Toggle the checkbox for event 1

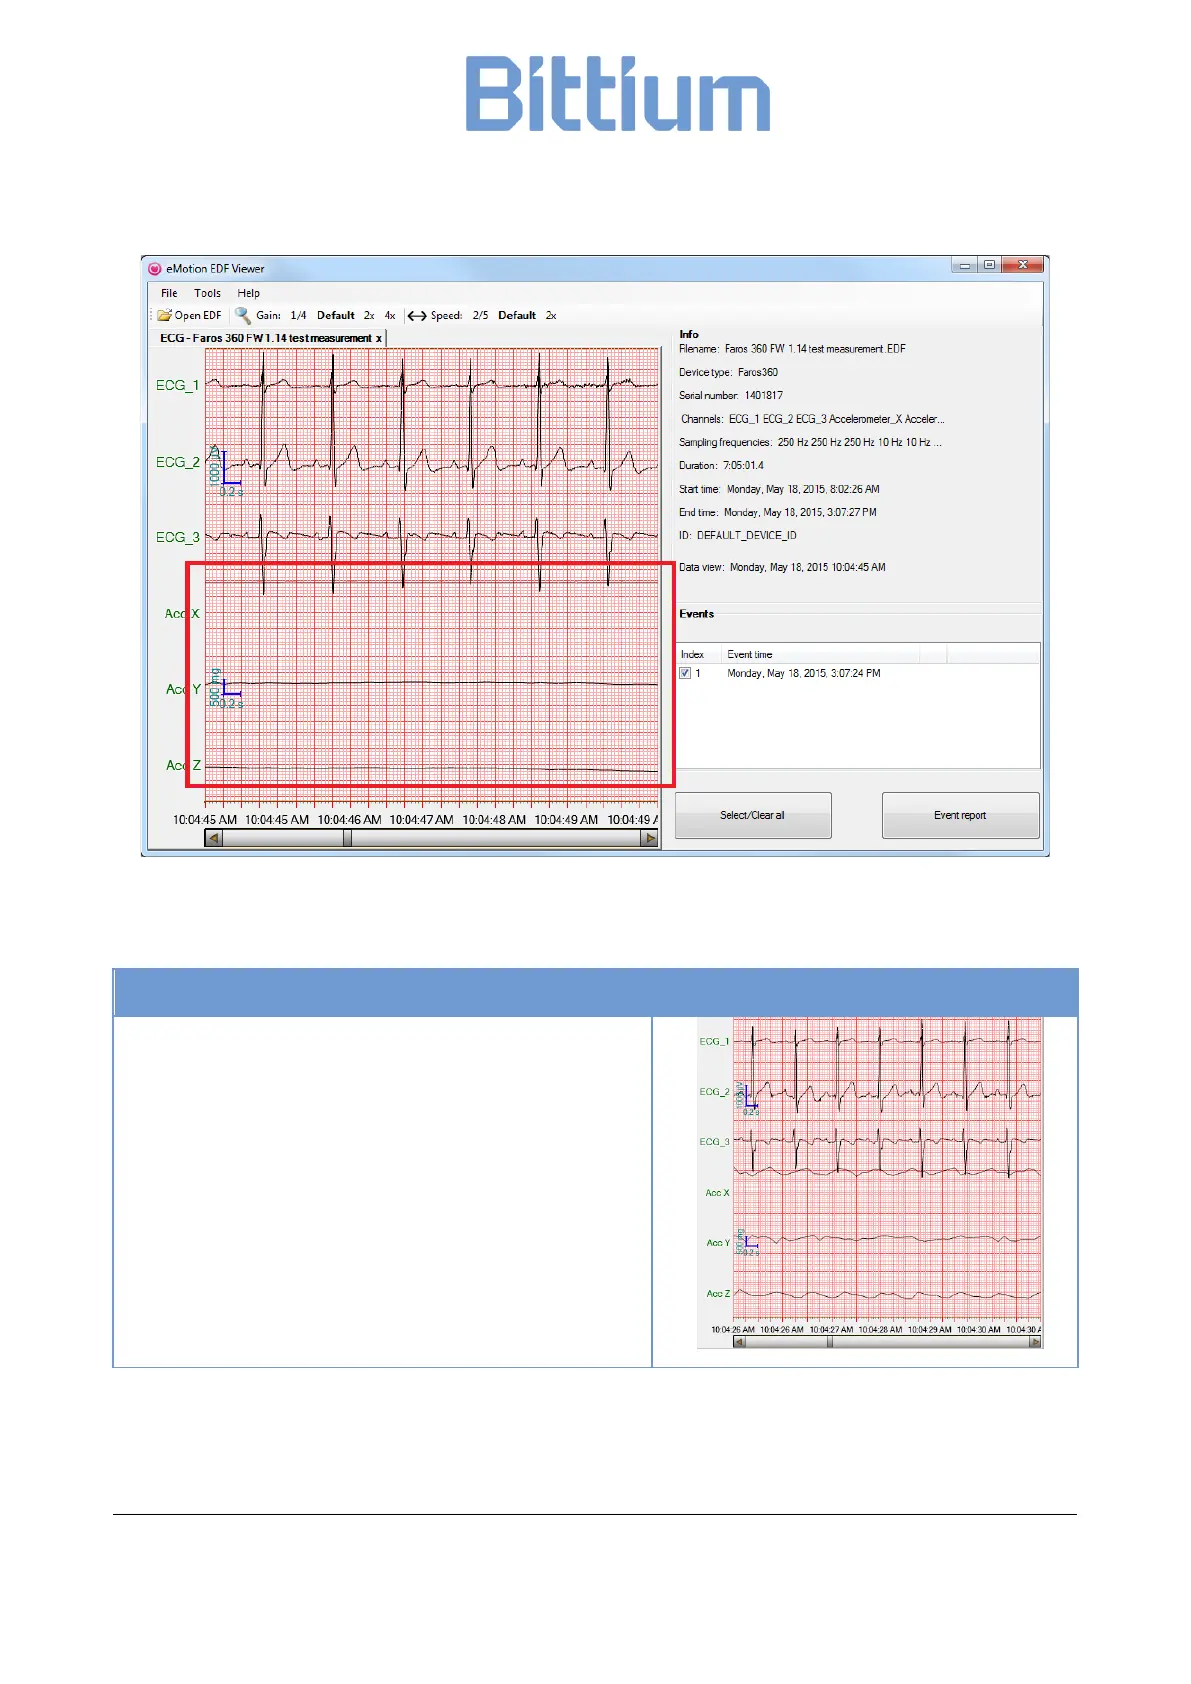tap(685, 673)
